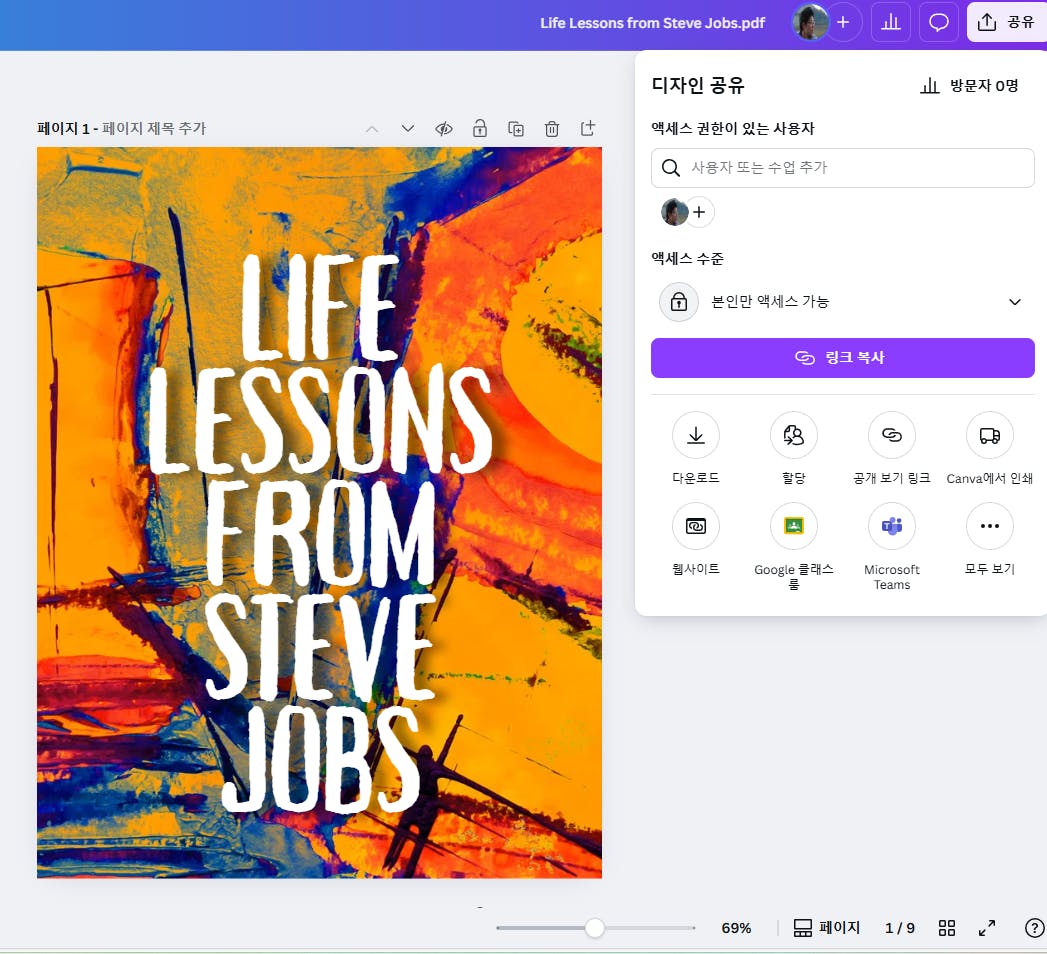Open the comments speech bubble

tap(939, 23)
